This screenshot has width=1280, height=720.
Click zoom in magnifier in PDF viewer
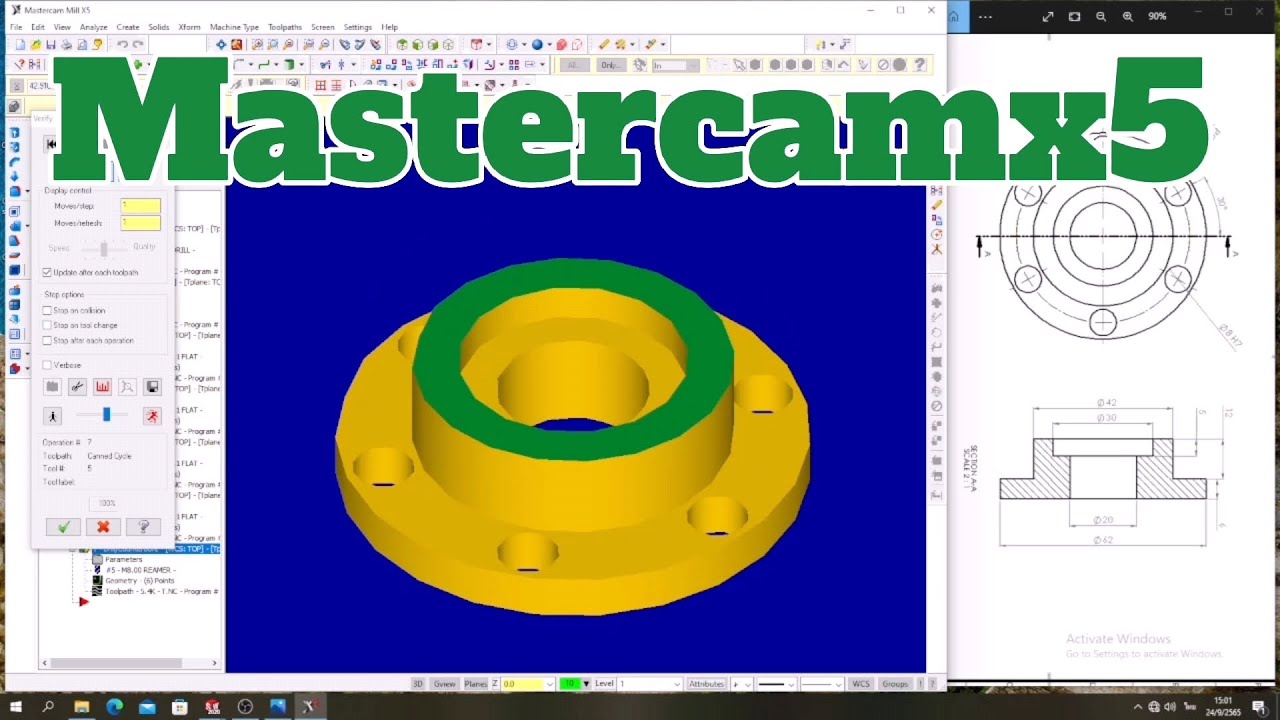(1128, 16)
